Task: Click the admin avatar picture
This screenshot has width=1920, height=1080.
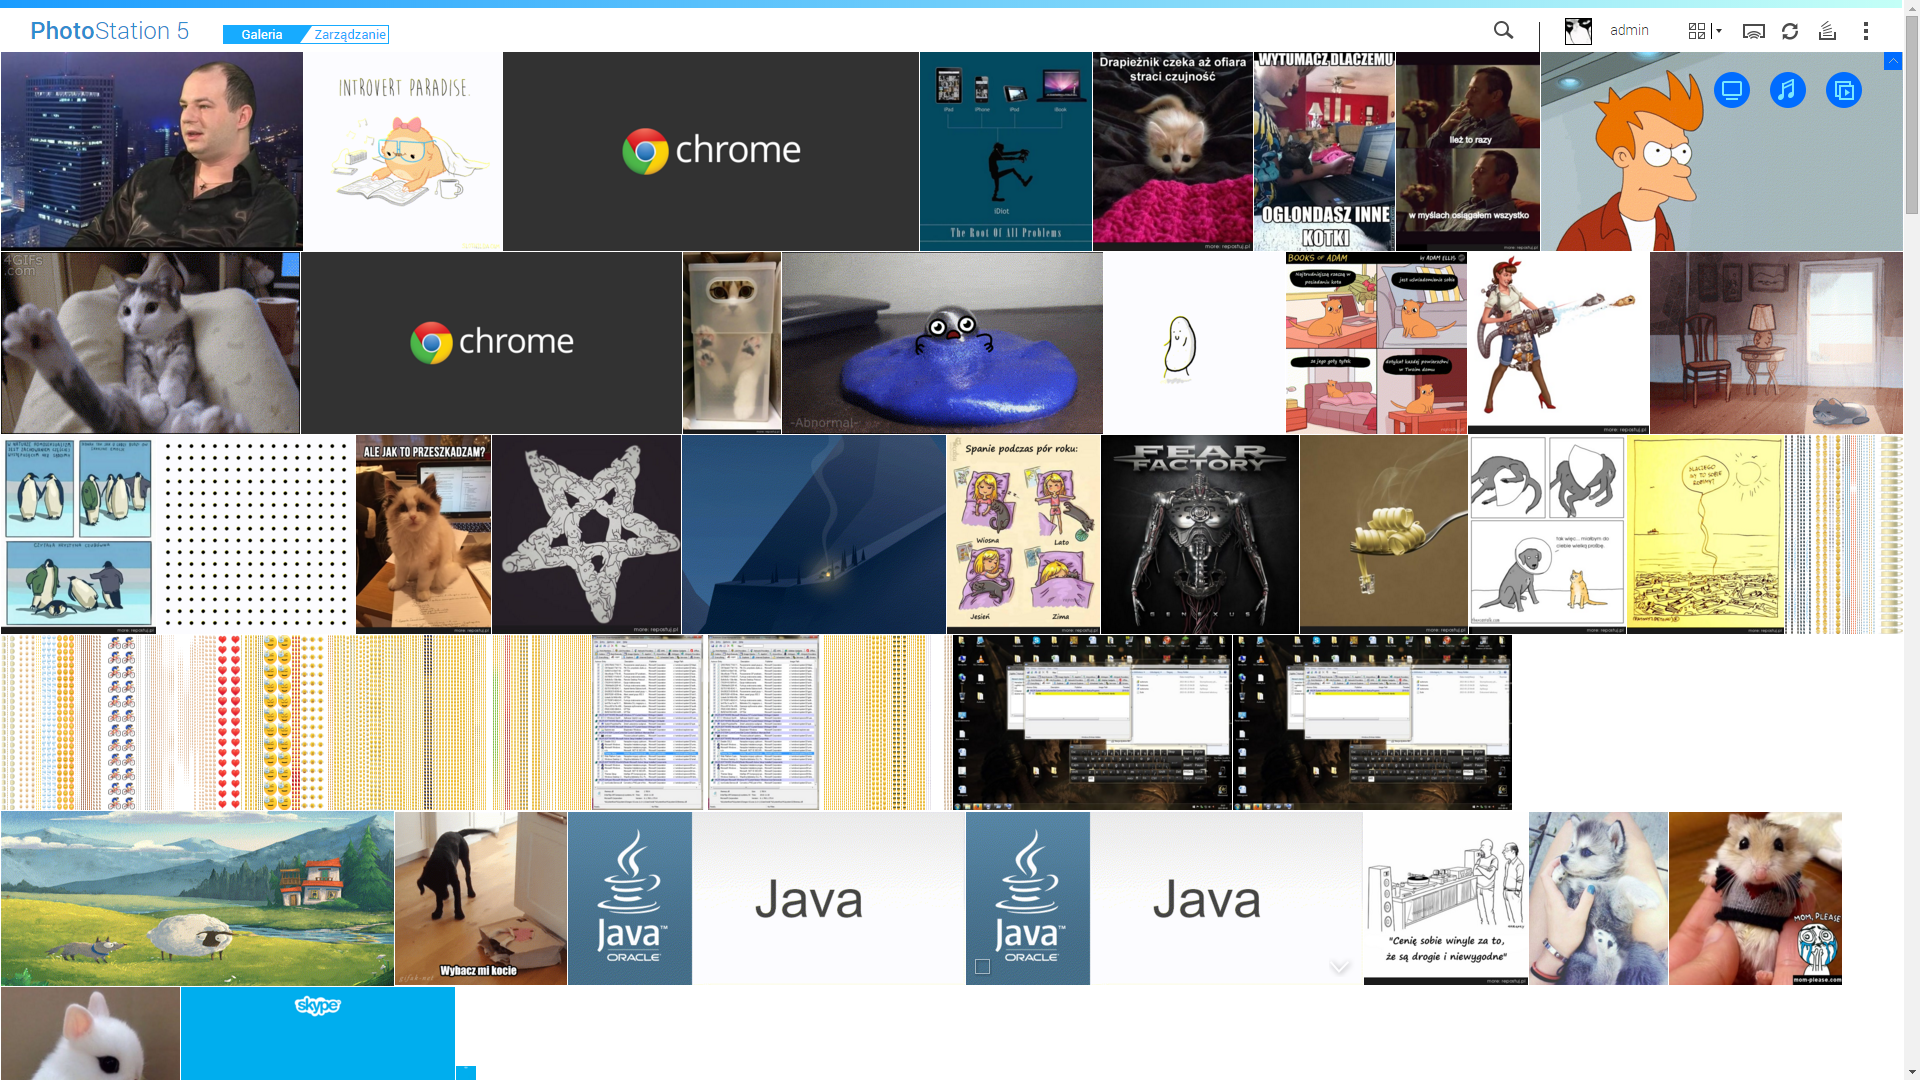Action: tap(1578, 31)
